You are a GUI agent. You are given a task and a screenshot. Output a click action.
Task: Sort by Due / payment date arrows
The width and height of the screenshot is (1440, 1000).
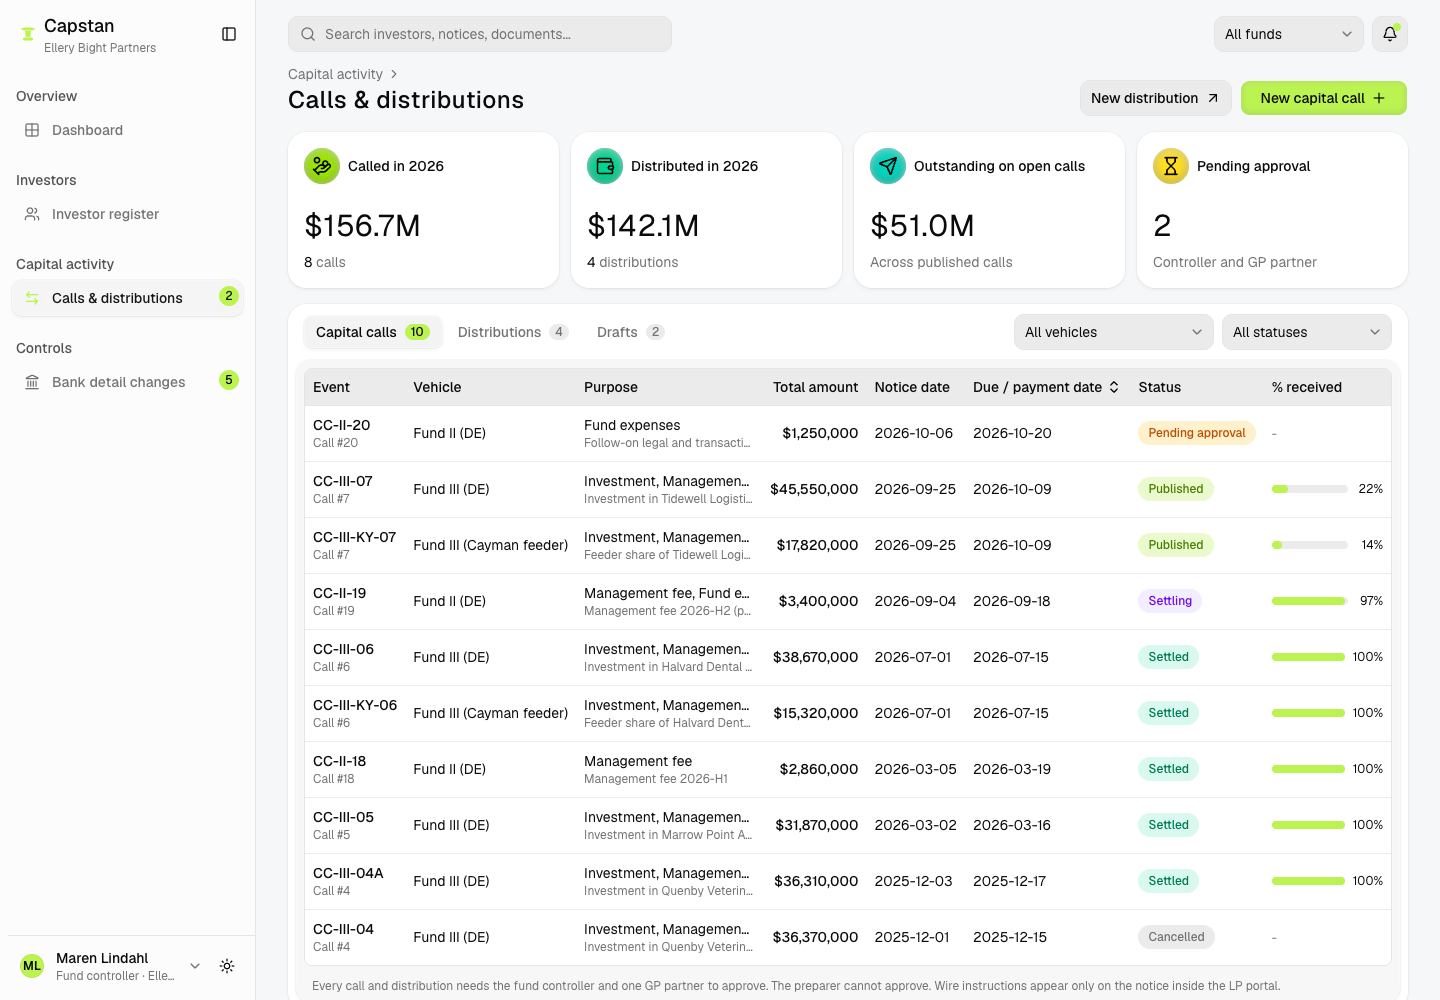tap(1114, 387)
